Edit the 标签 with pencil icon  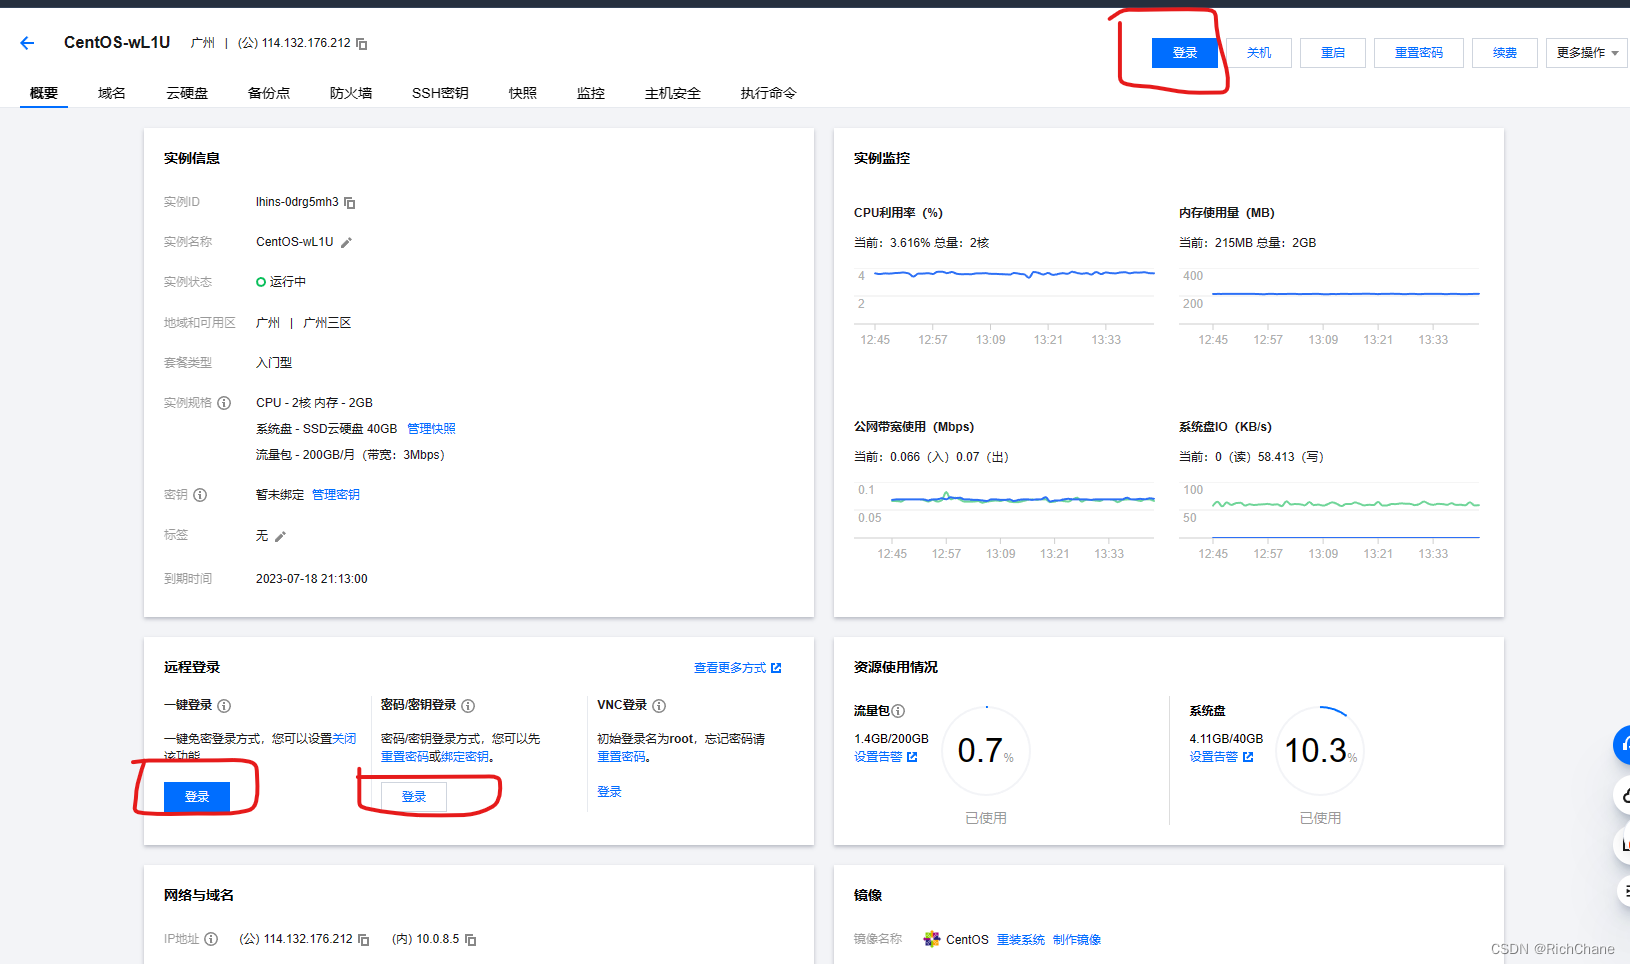click(280, 537)
